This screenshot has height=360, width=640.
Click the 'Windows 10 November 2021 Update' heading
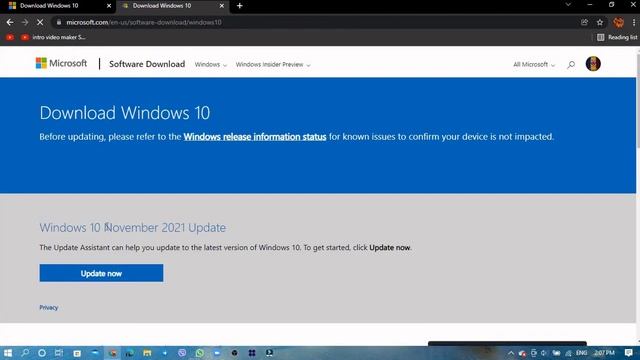coord(132,227)
